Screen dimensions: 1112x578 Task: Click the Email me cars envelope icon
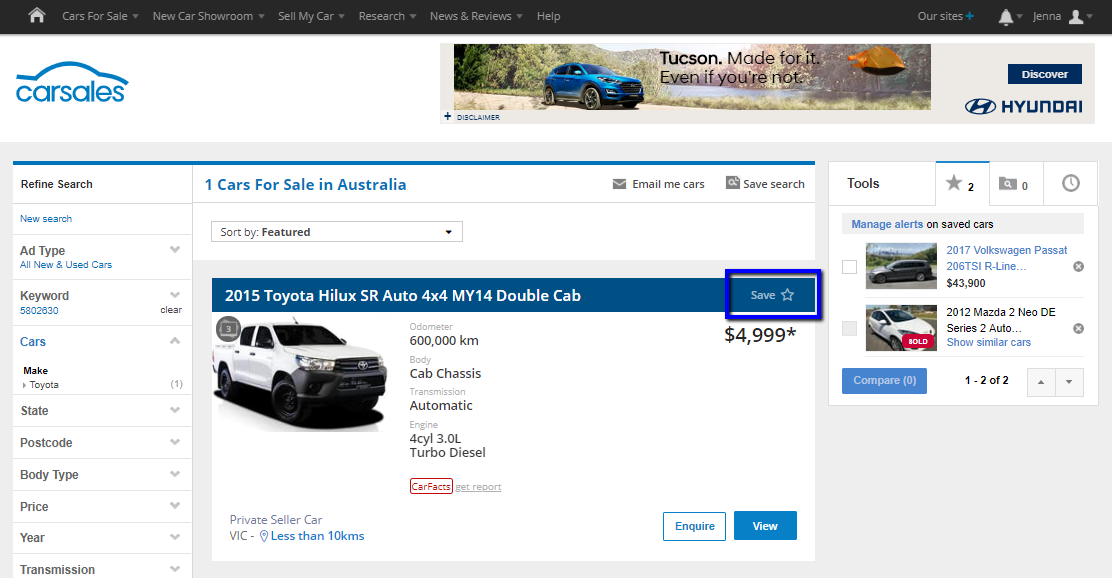[x=619, y=184]
